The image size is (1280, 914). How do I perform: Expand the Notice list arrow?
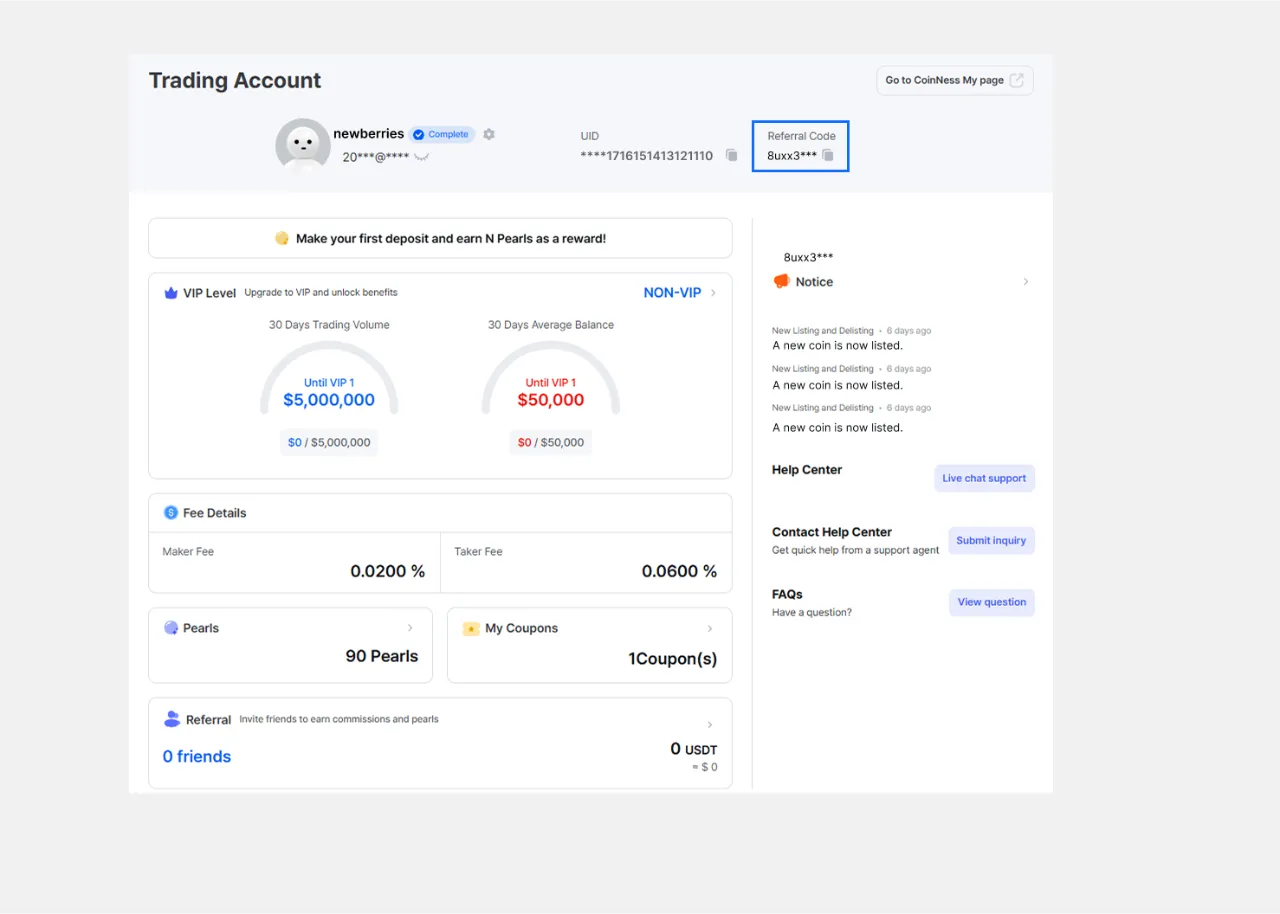(x=1025, y=282)
